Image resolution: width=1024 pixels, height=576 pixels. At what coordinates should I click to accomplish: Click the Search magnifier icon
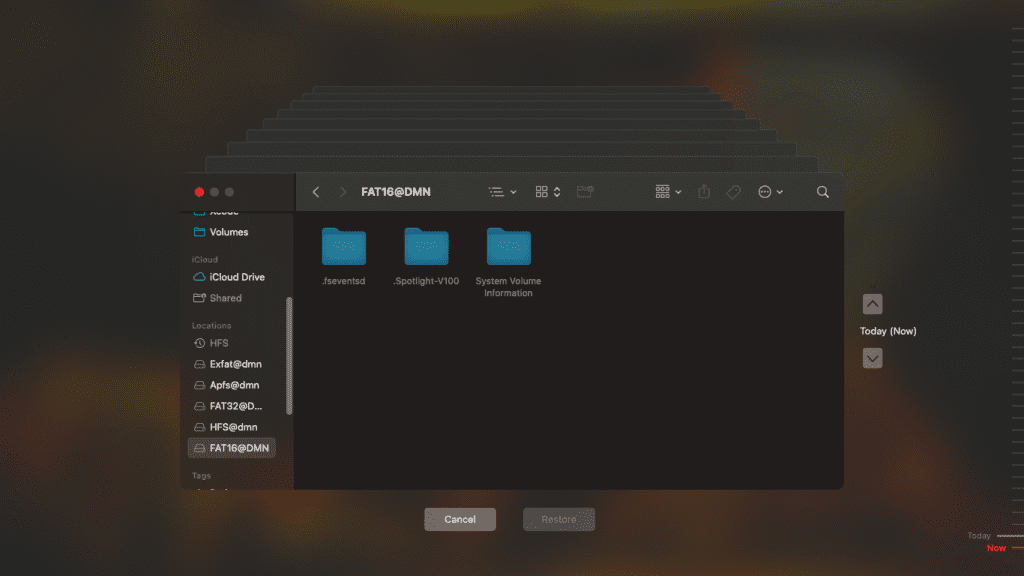823,192
